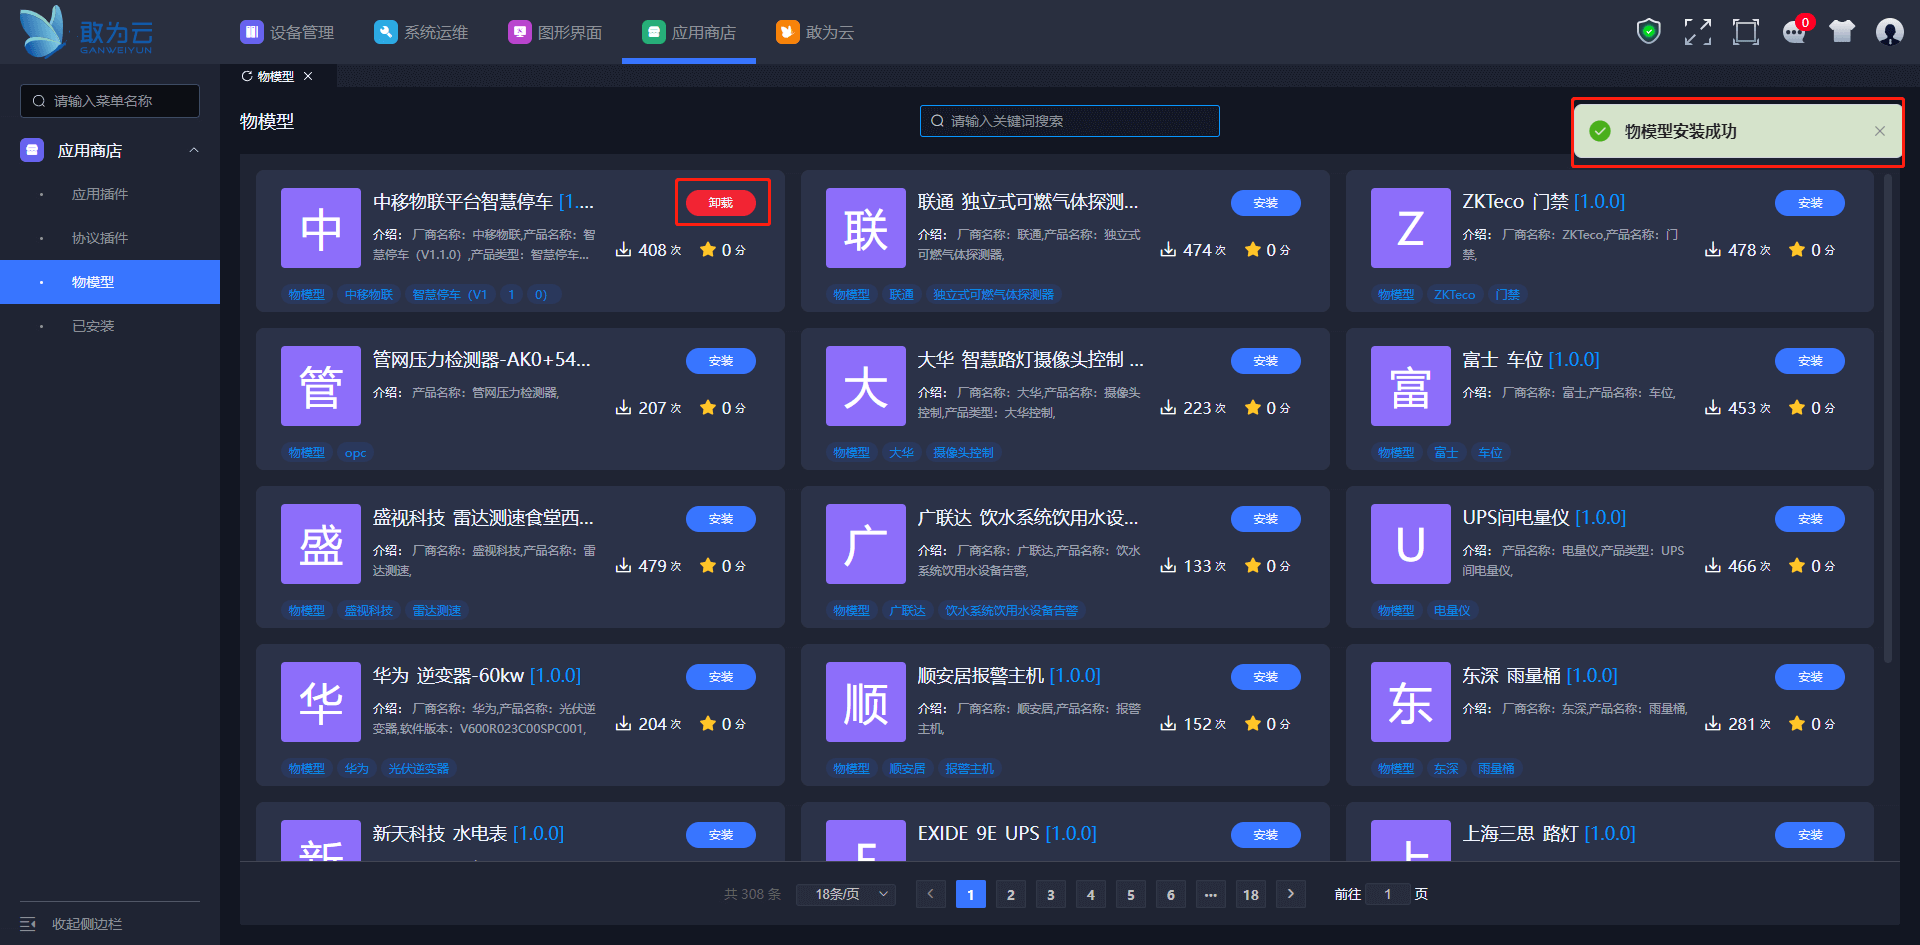Install 顺安居报警主机 model
Viewport: 1920px width, 945px height.
1266,677
